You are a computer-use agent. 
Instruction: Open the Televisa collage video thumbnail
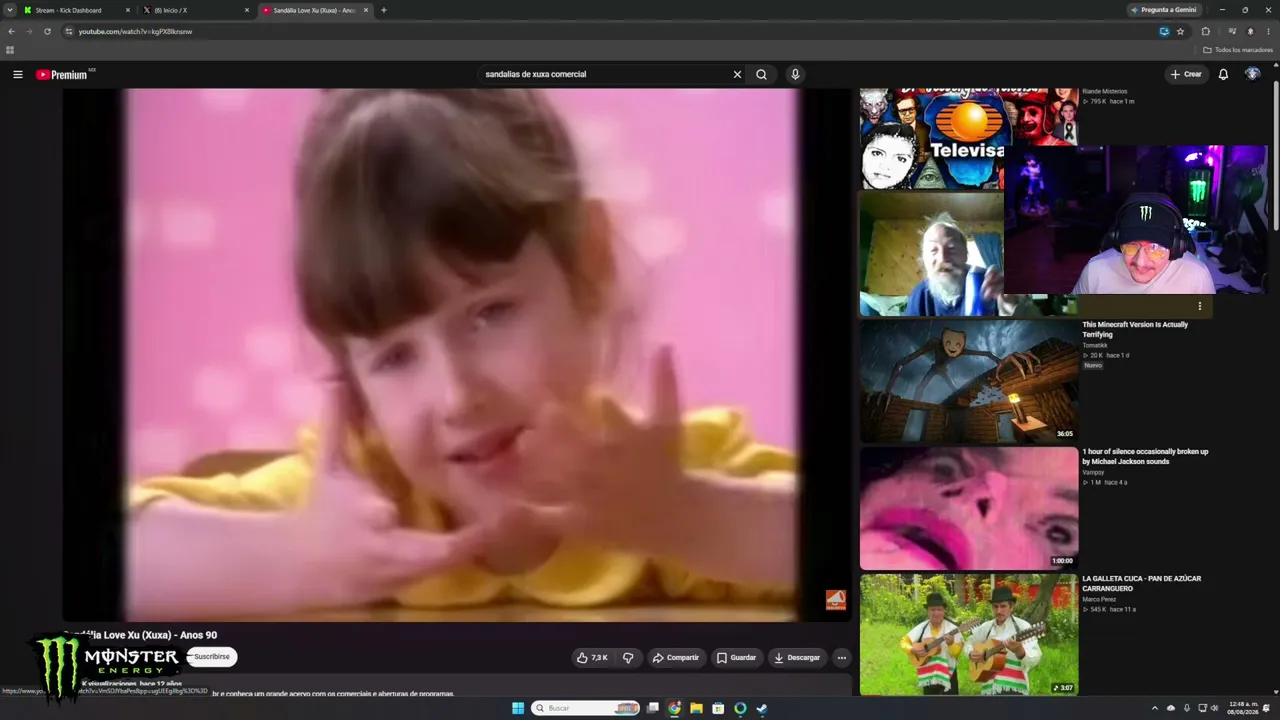(x=932, y=138)
